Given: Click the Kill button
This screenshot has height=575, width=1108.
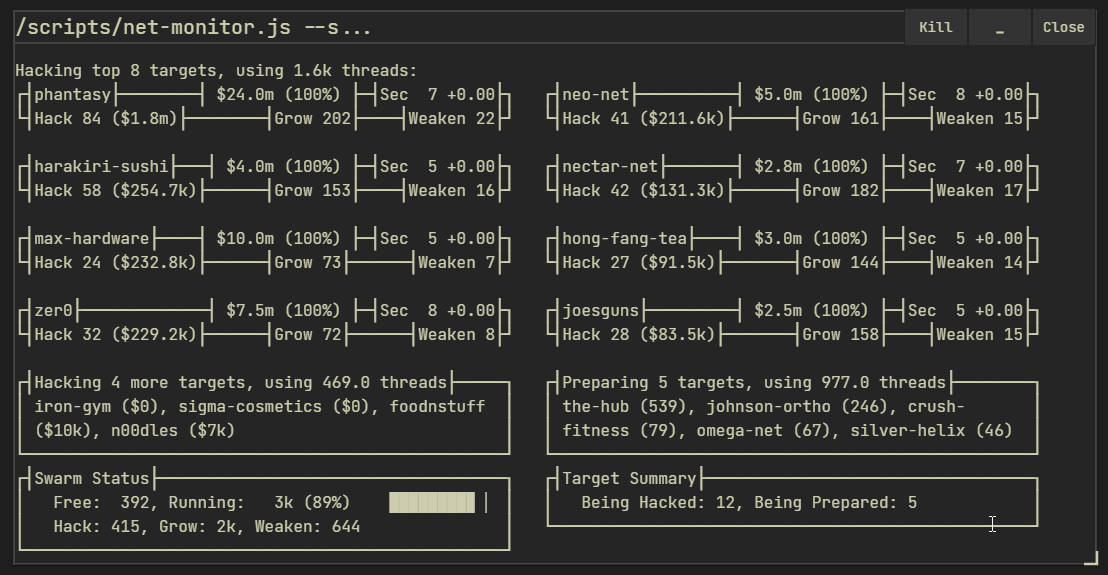Looking at the screenshot, I should (936, 28).
